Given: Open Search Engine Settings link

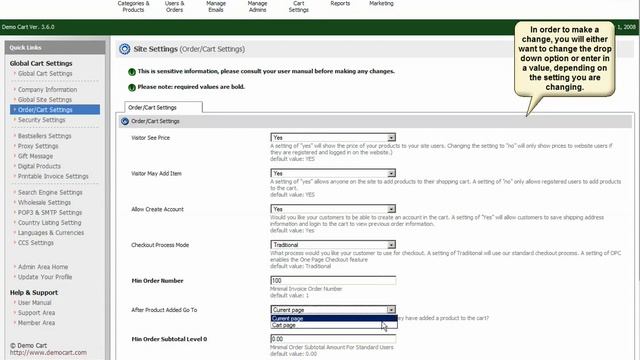Looking at the screenshot, I should (x=50, y=192).
